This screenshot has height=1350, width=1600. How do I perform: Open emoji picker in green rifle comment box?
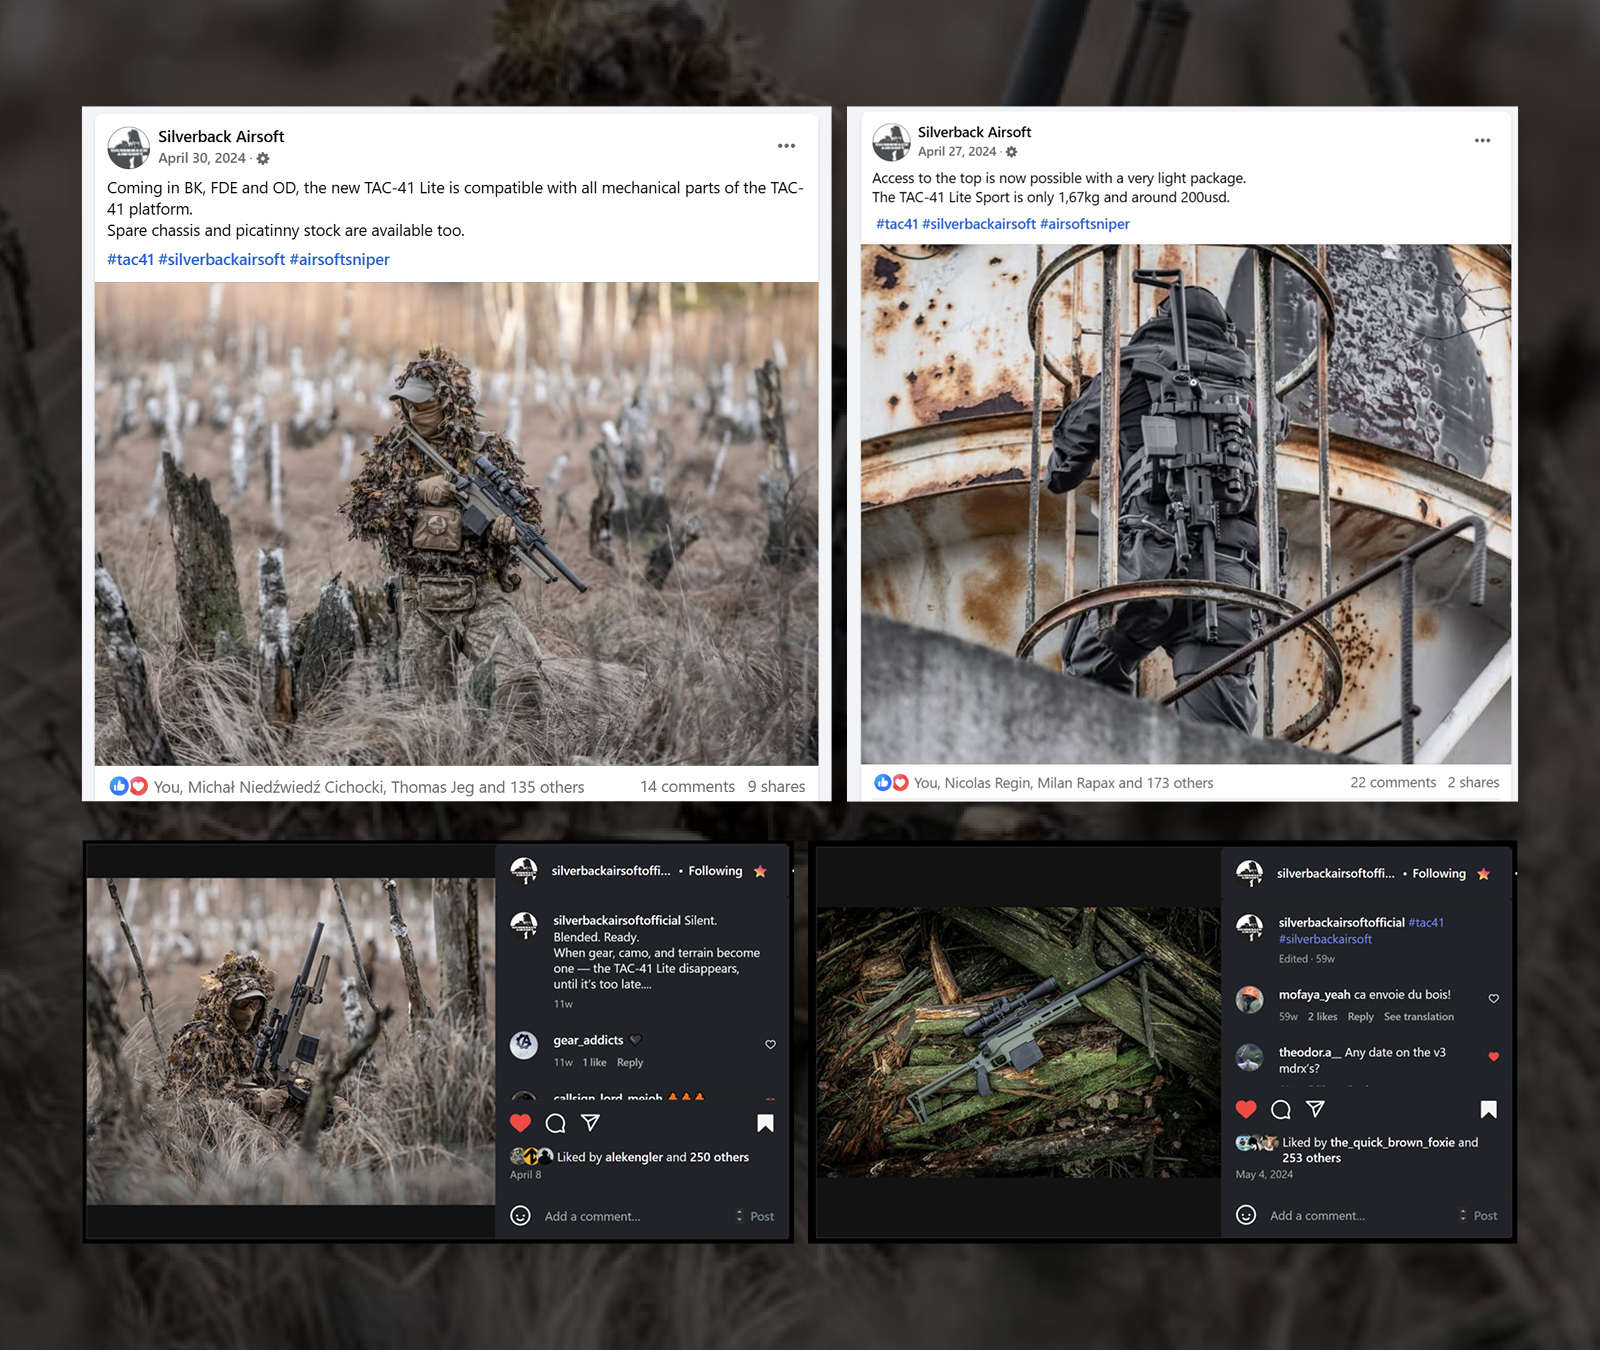click(x=1246, y=1214)
